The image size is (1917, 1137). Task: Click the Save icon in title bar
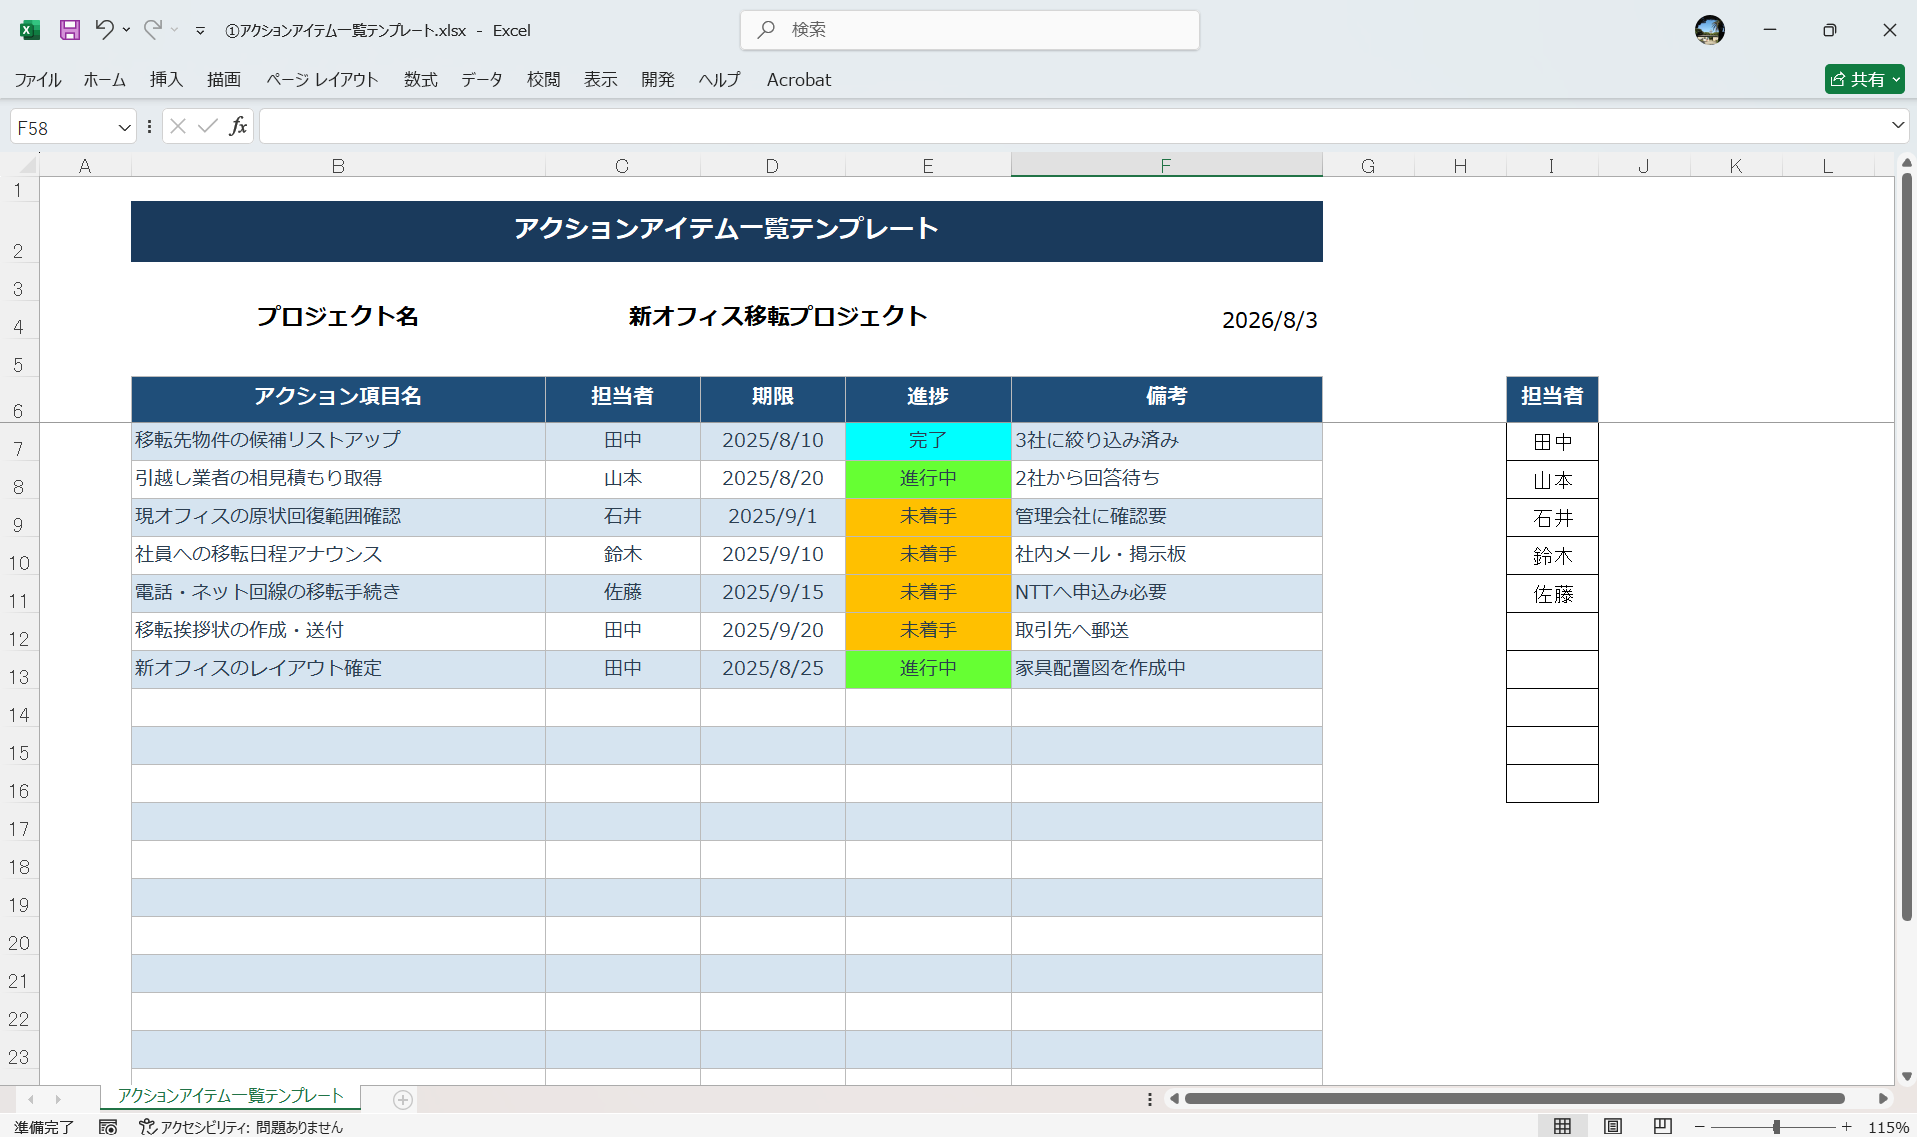(69, 30)
